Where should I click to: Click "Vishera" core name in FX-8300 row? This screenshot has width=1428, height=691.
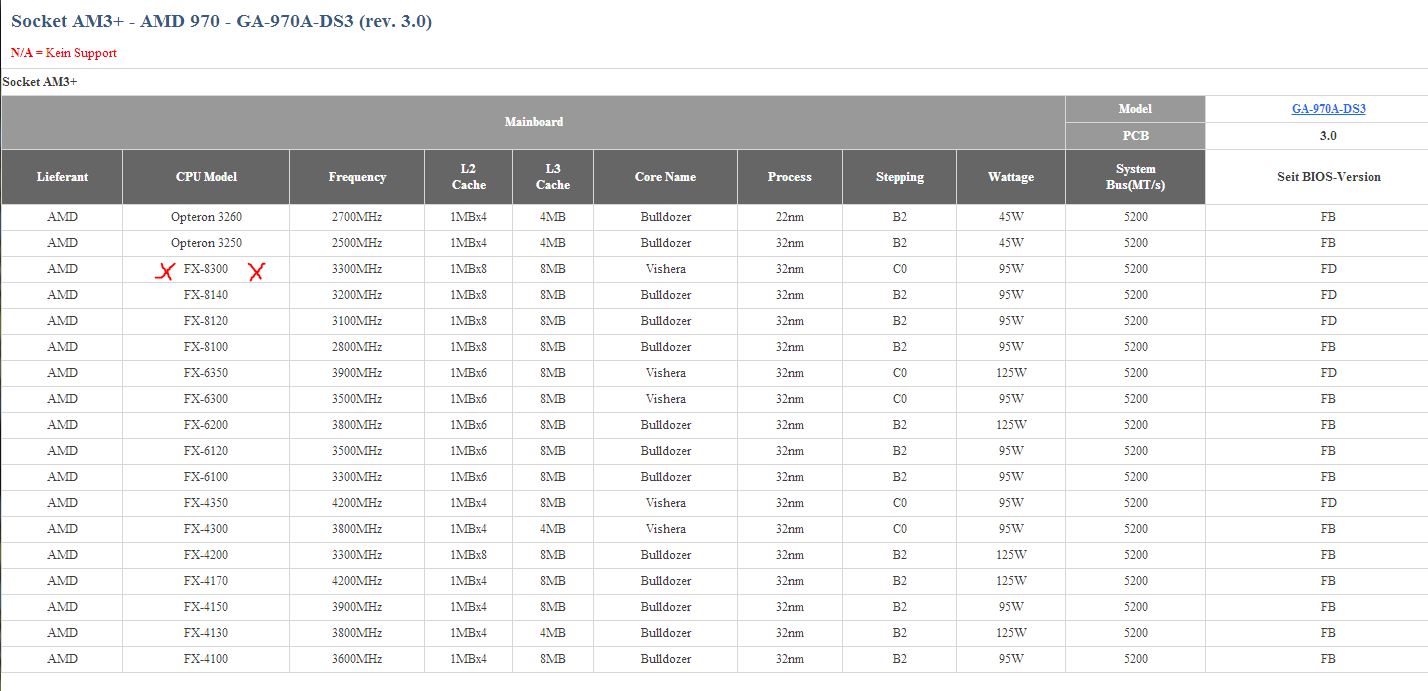(x=665, y=269)
